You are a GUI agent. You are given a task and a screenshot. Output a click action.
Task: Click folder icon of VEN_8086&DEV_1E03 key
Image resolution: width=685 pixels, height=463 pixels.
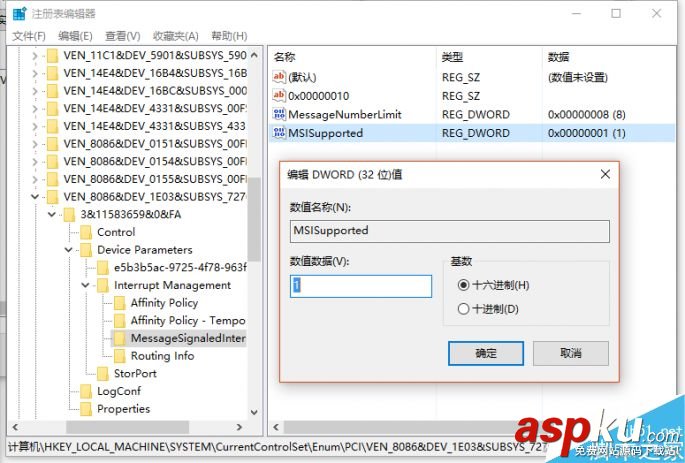(52, 197)
